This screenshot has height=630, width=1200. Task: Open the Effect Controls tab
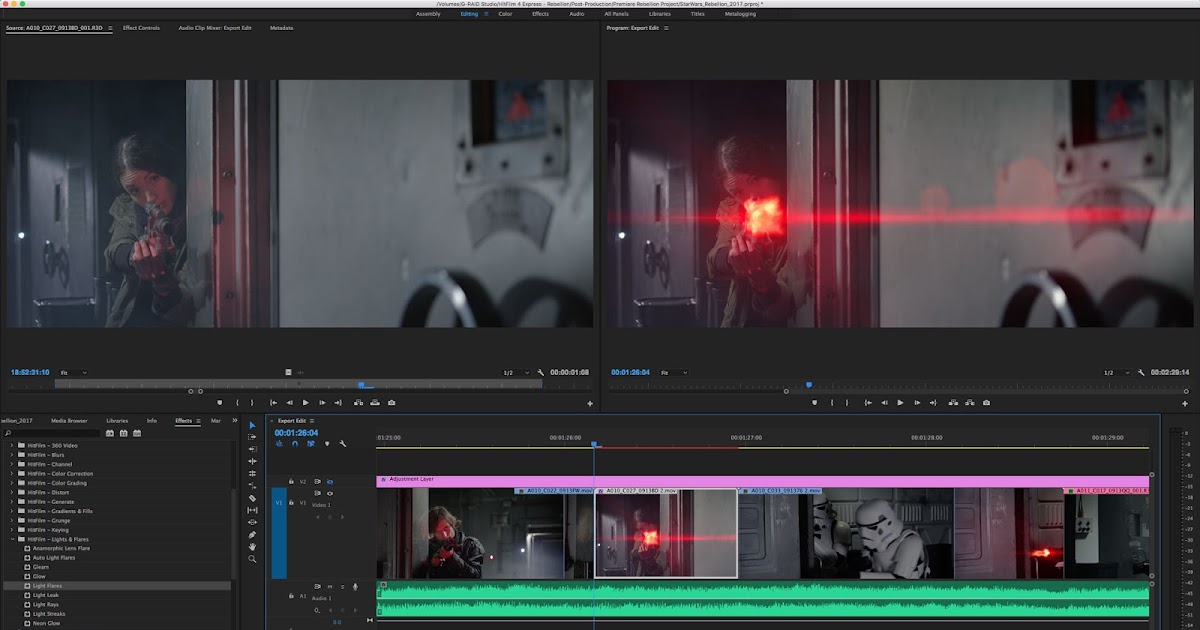[x=141, y=28]
